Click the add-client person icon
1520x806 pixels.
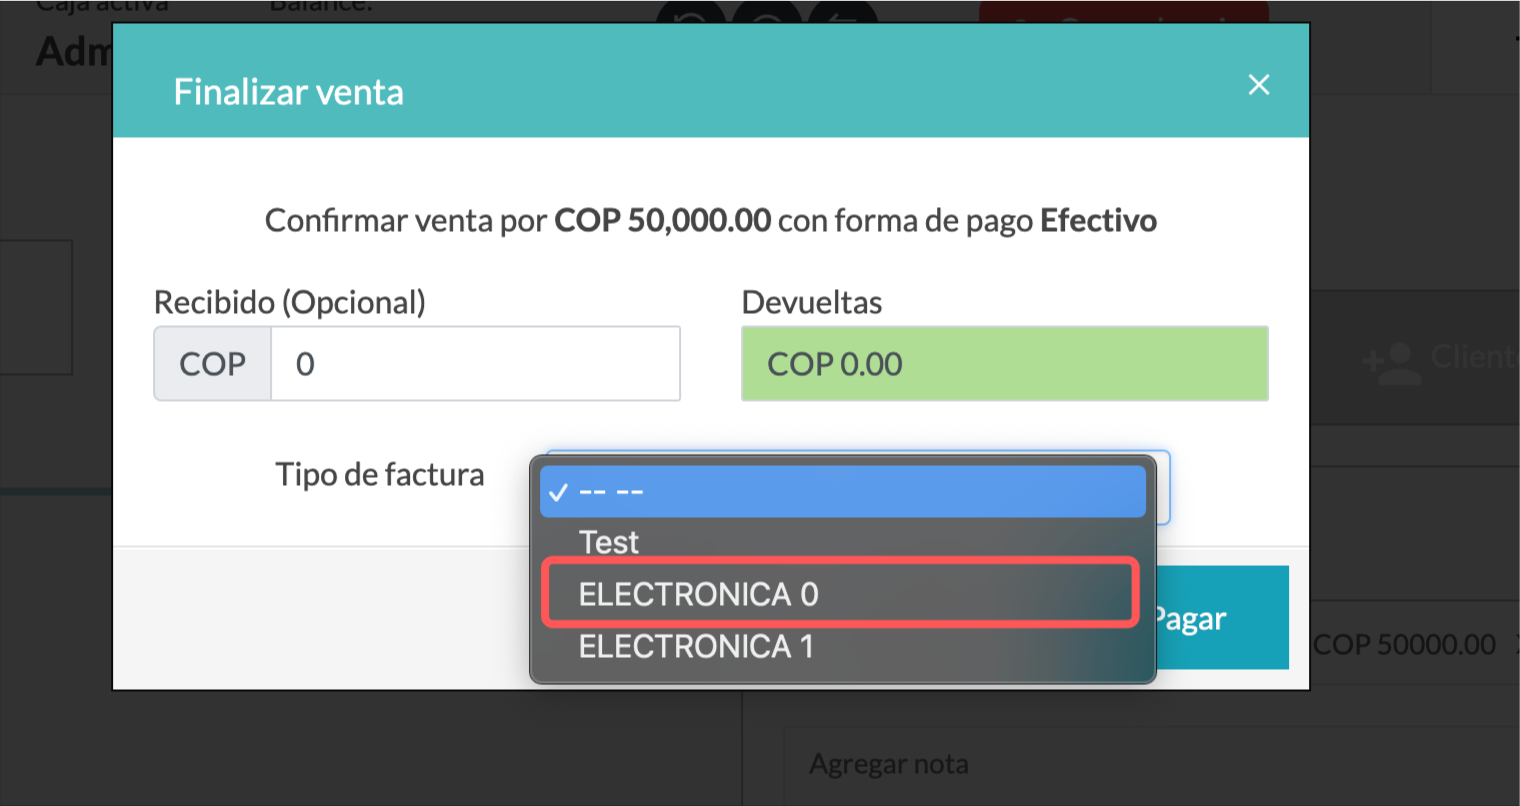coord(1391,363)
